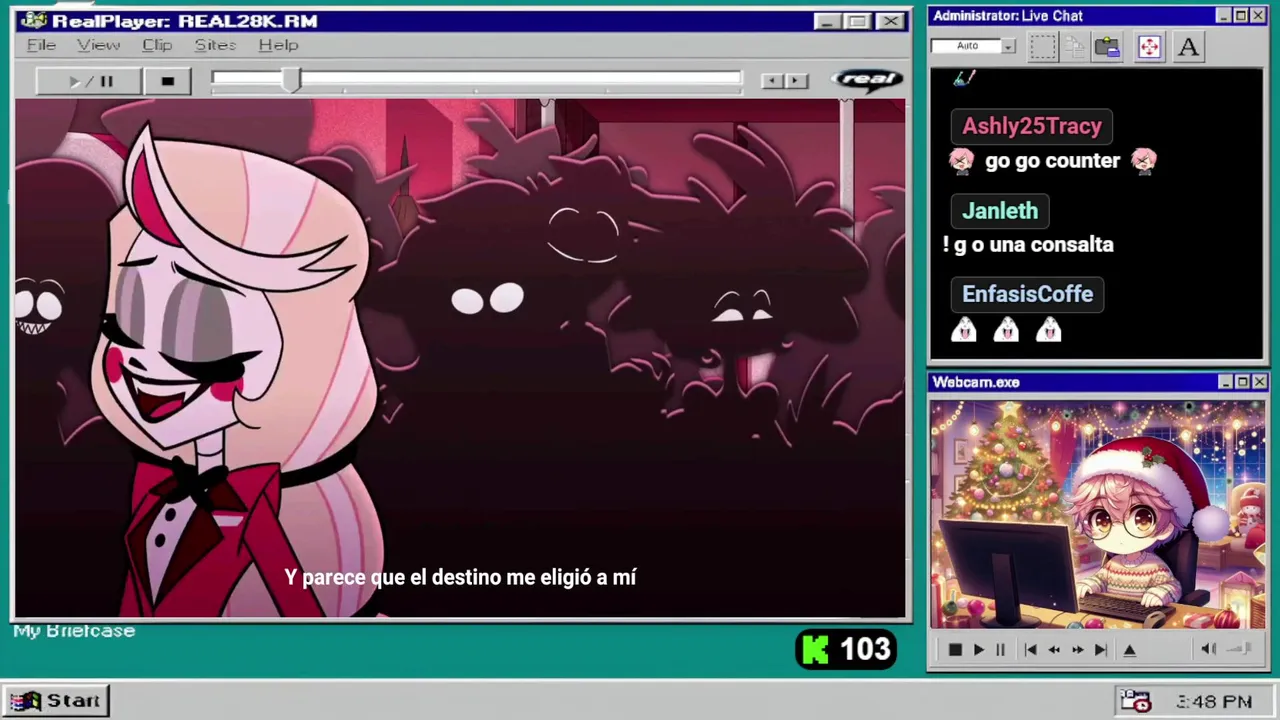Click the last ghost emote under EnfasisCoffe
The height and width of the screenshot is (720, 1280).
(x=1048, y=330)
